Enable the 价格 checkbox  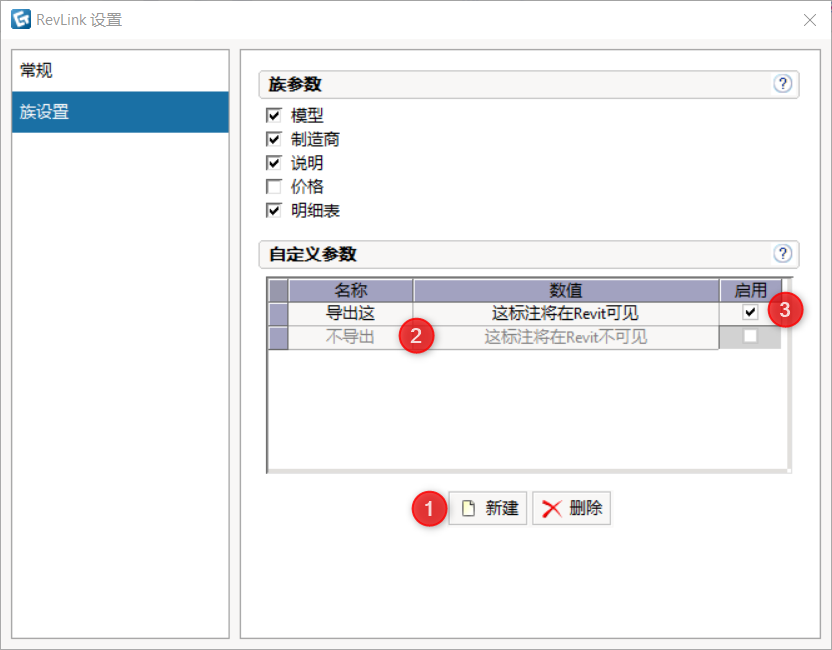coord(274,186)
